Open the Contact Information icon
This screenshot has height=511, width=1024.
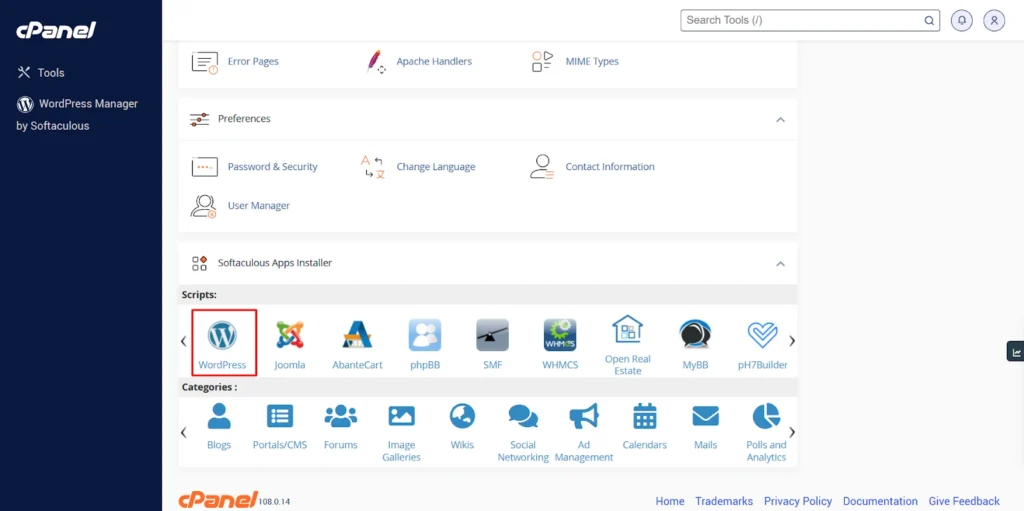click(542, 167)
